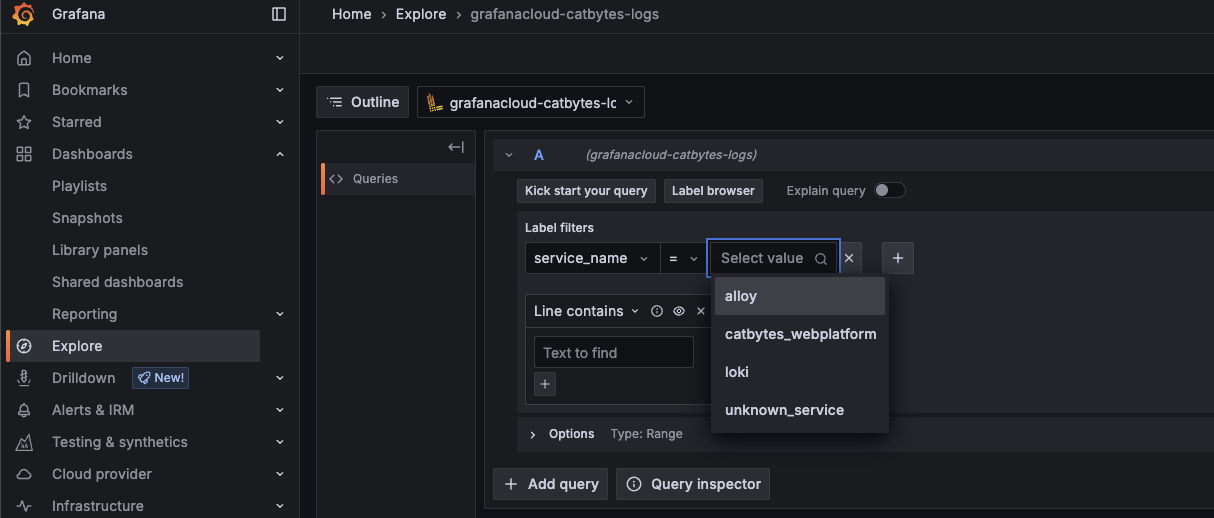Click the search icon in Select value
Image resolution: width=1214 pixels, height=518 pixels.
pos(821,258)
